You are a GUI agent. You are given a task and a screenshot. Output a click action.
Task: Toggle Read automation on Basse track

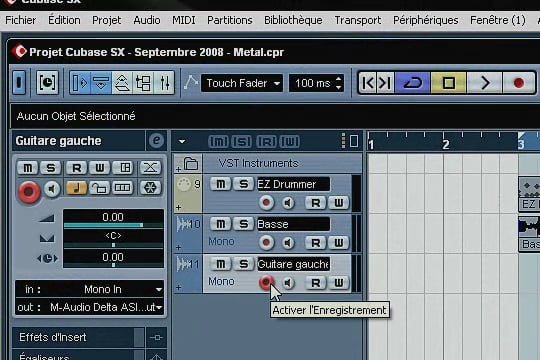click(315, 243)
